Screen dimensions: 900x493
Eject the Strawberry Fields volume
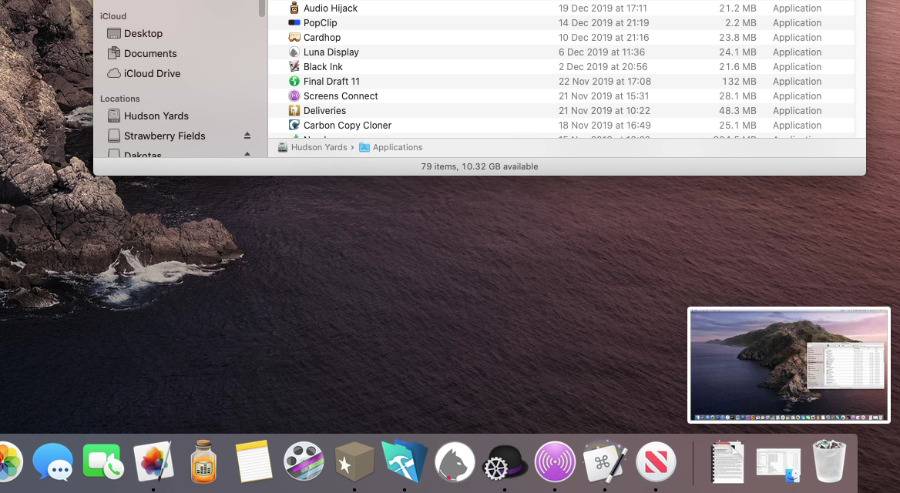pos(247,136)
